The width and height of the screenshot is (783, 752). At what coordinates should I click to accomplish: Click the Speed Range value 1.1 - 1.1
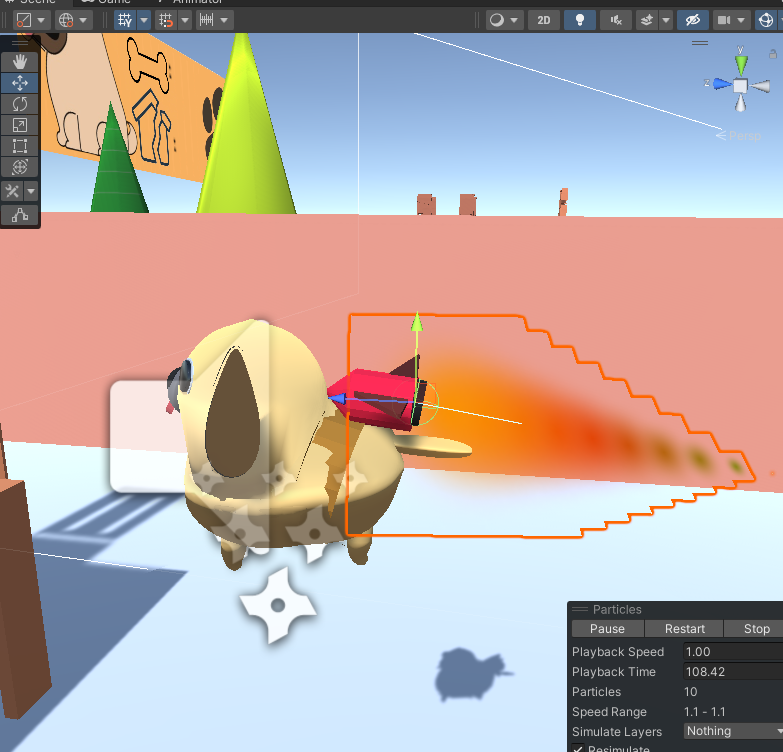pos(704,712)
